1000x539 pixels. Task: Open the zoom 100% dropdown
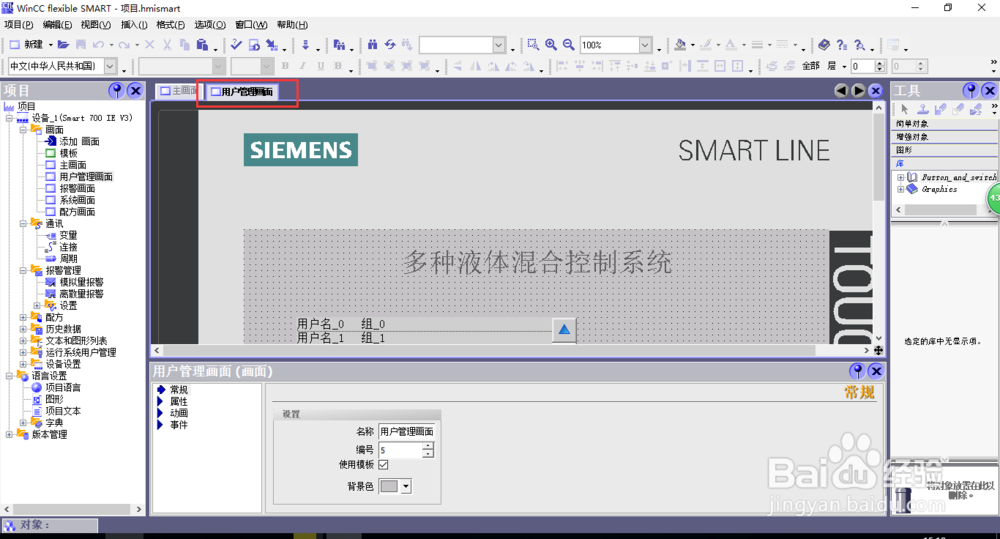click(645, 45)
